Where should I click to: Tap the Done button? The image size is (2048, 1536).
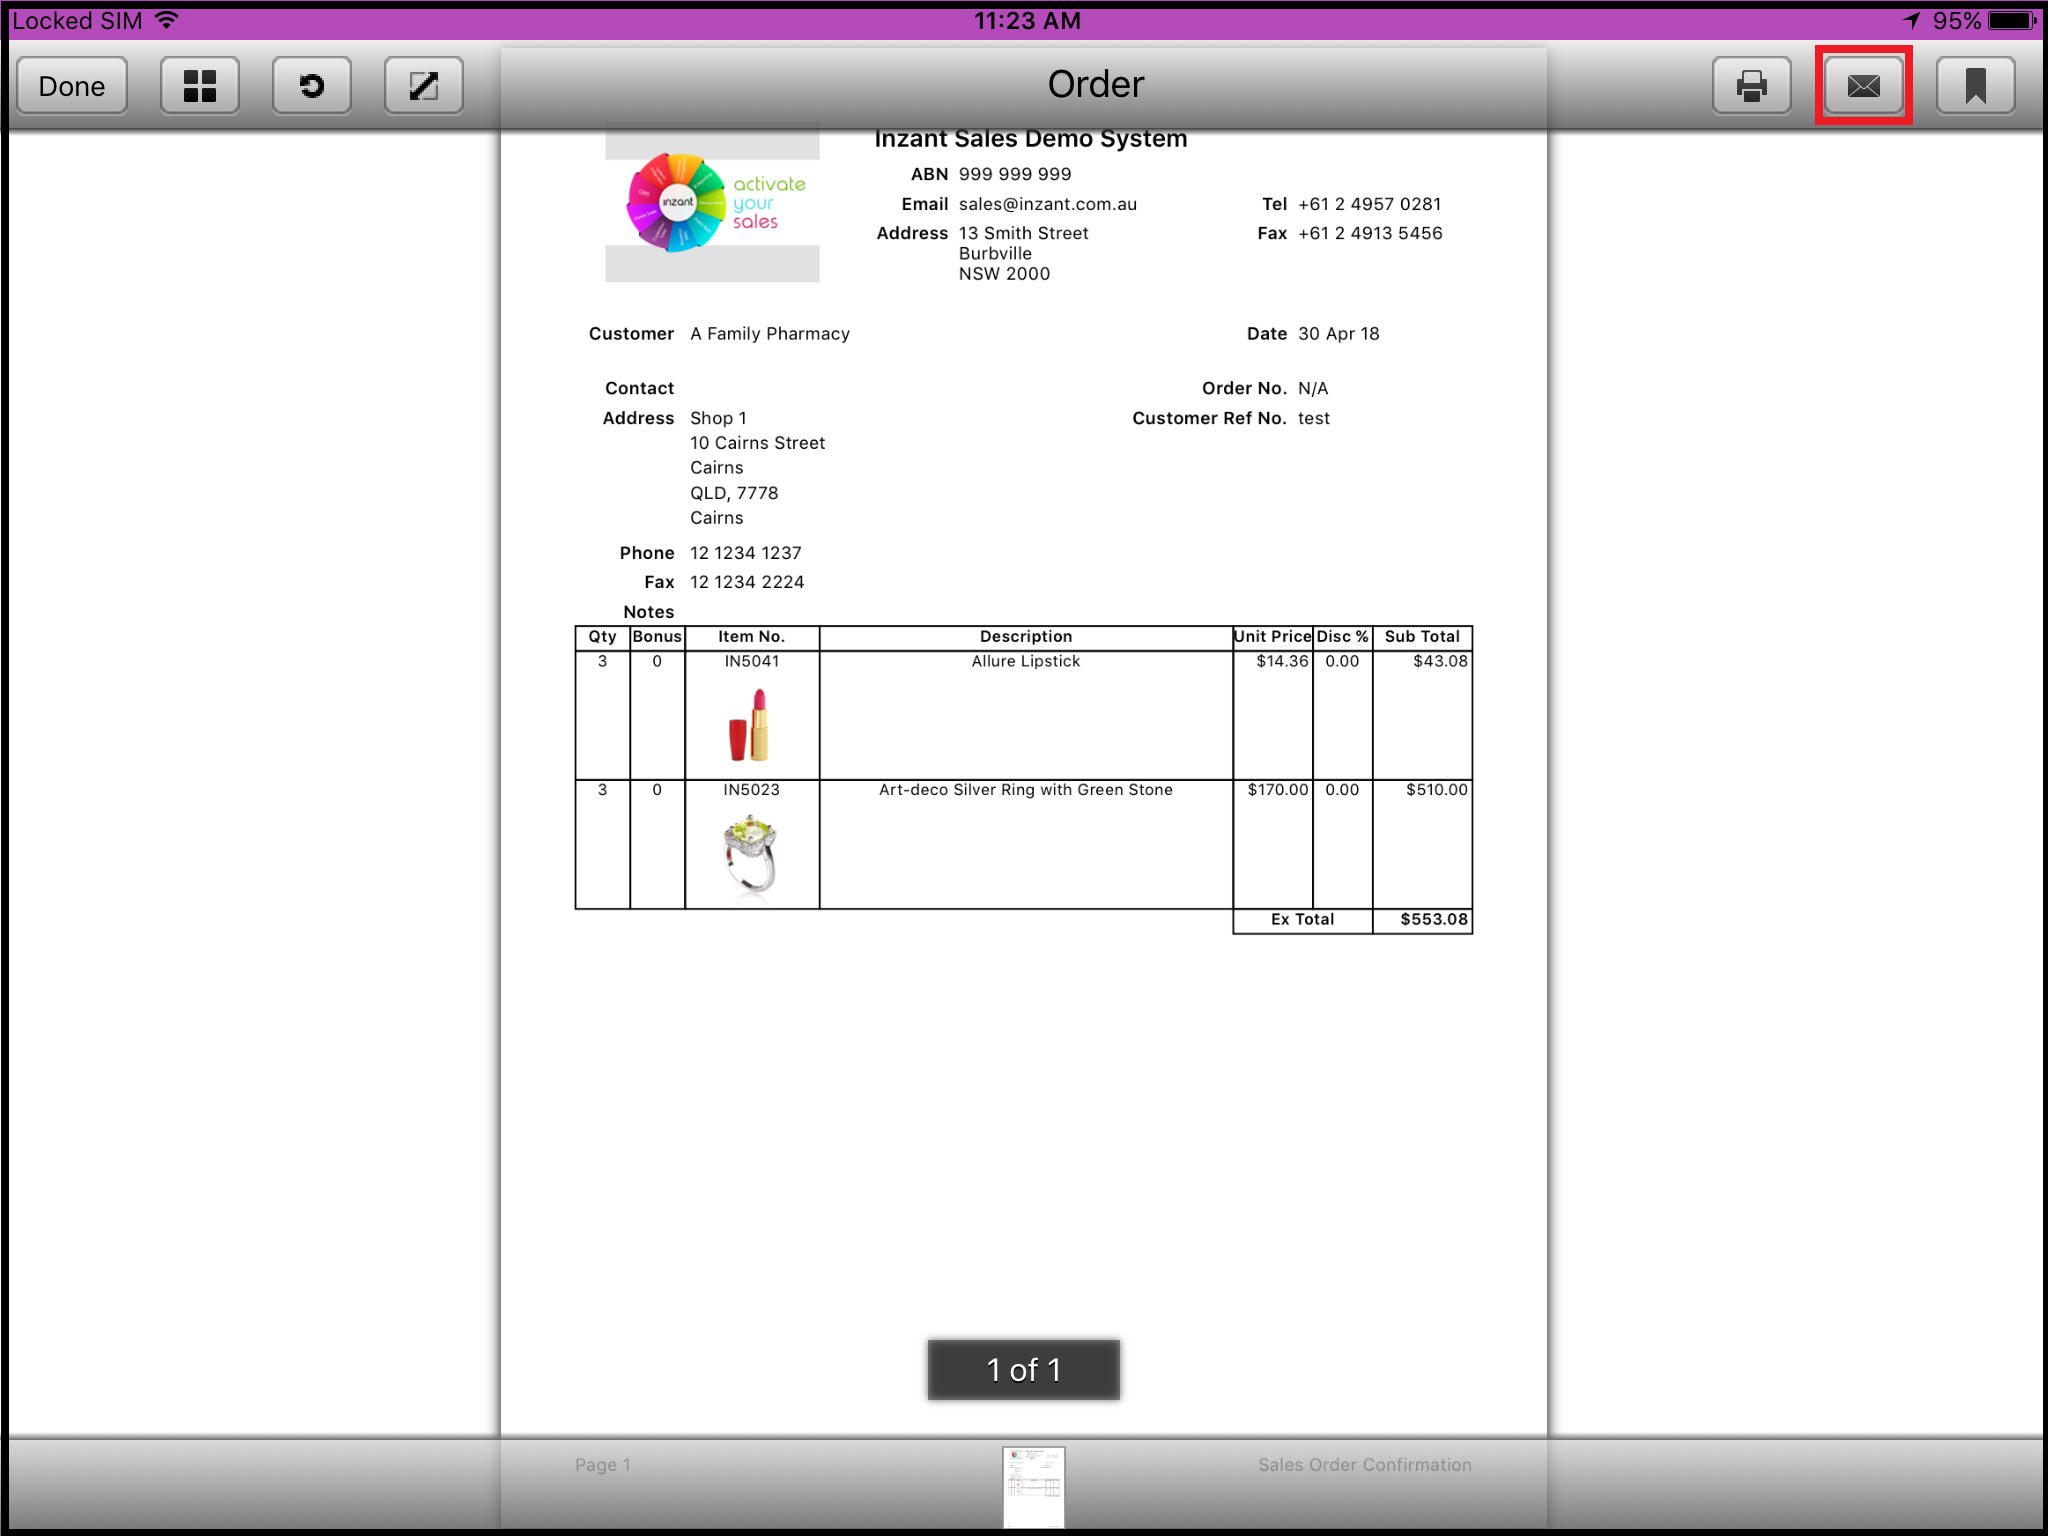72,86
